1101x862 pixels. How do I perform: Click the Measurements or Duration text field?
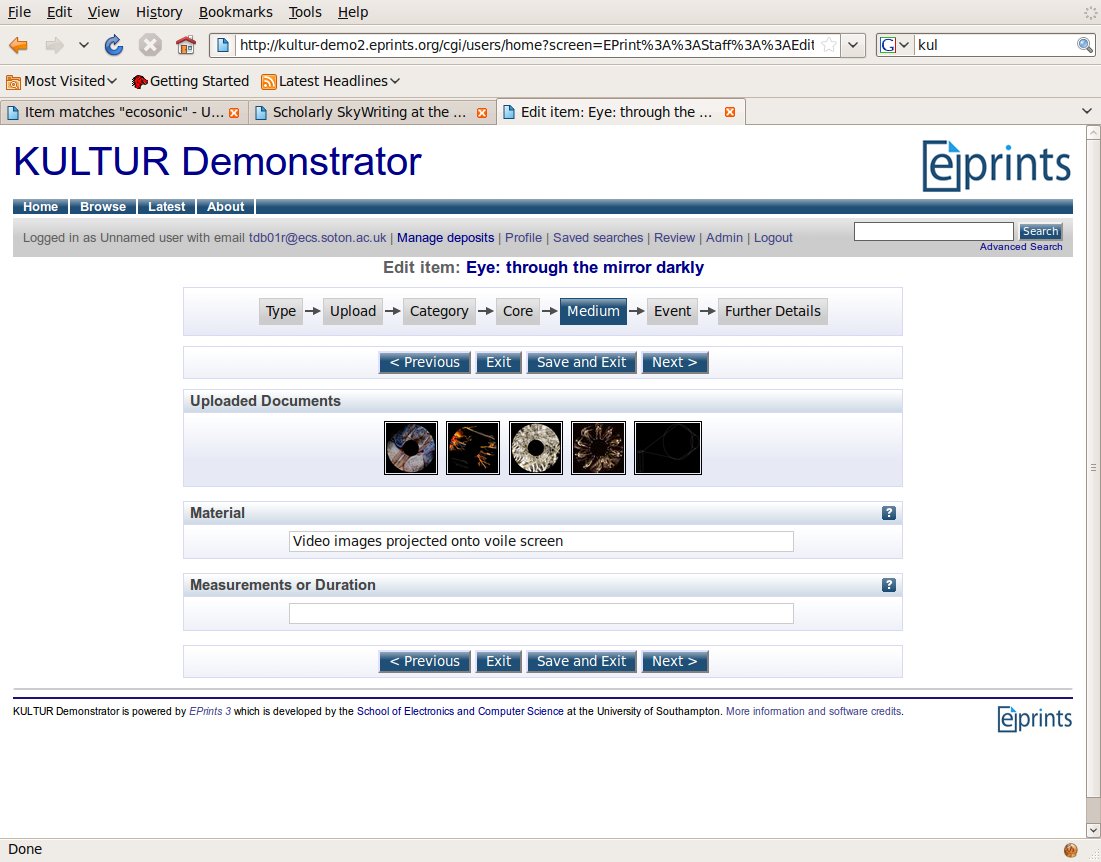point(541,613)
